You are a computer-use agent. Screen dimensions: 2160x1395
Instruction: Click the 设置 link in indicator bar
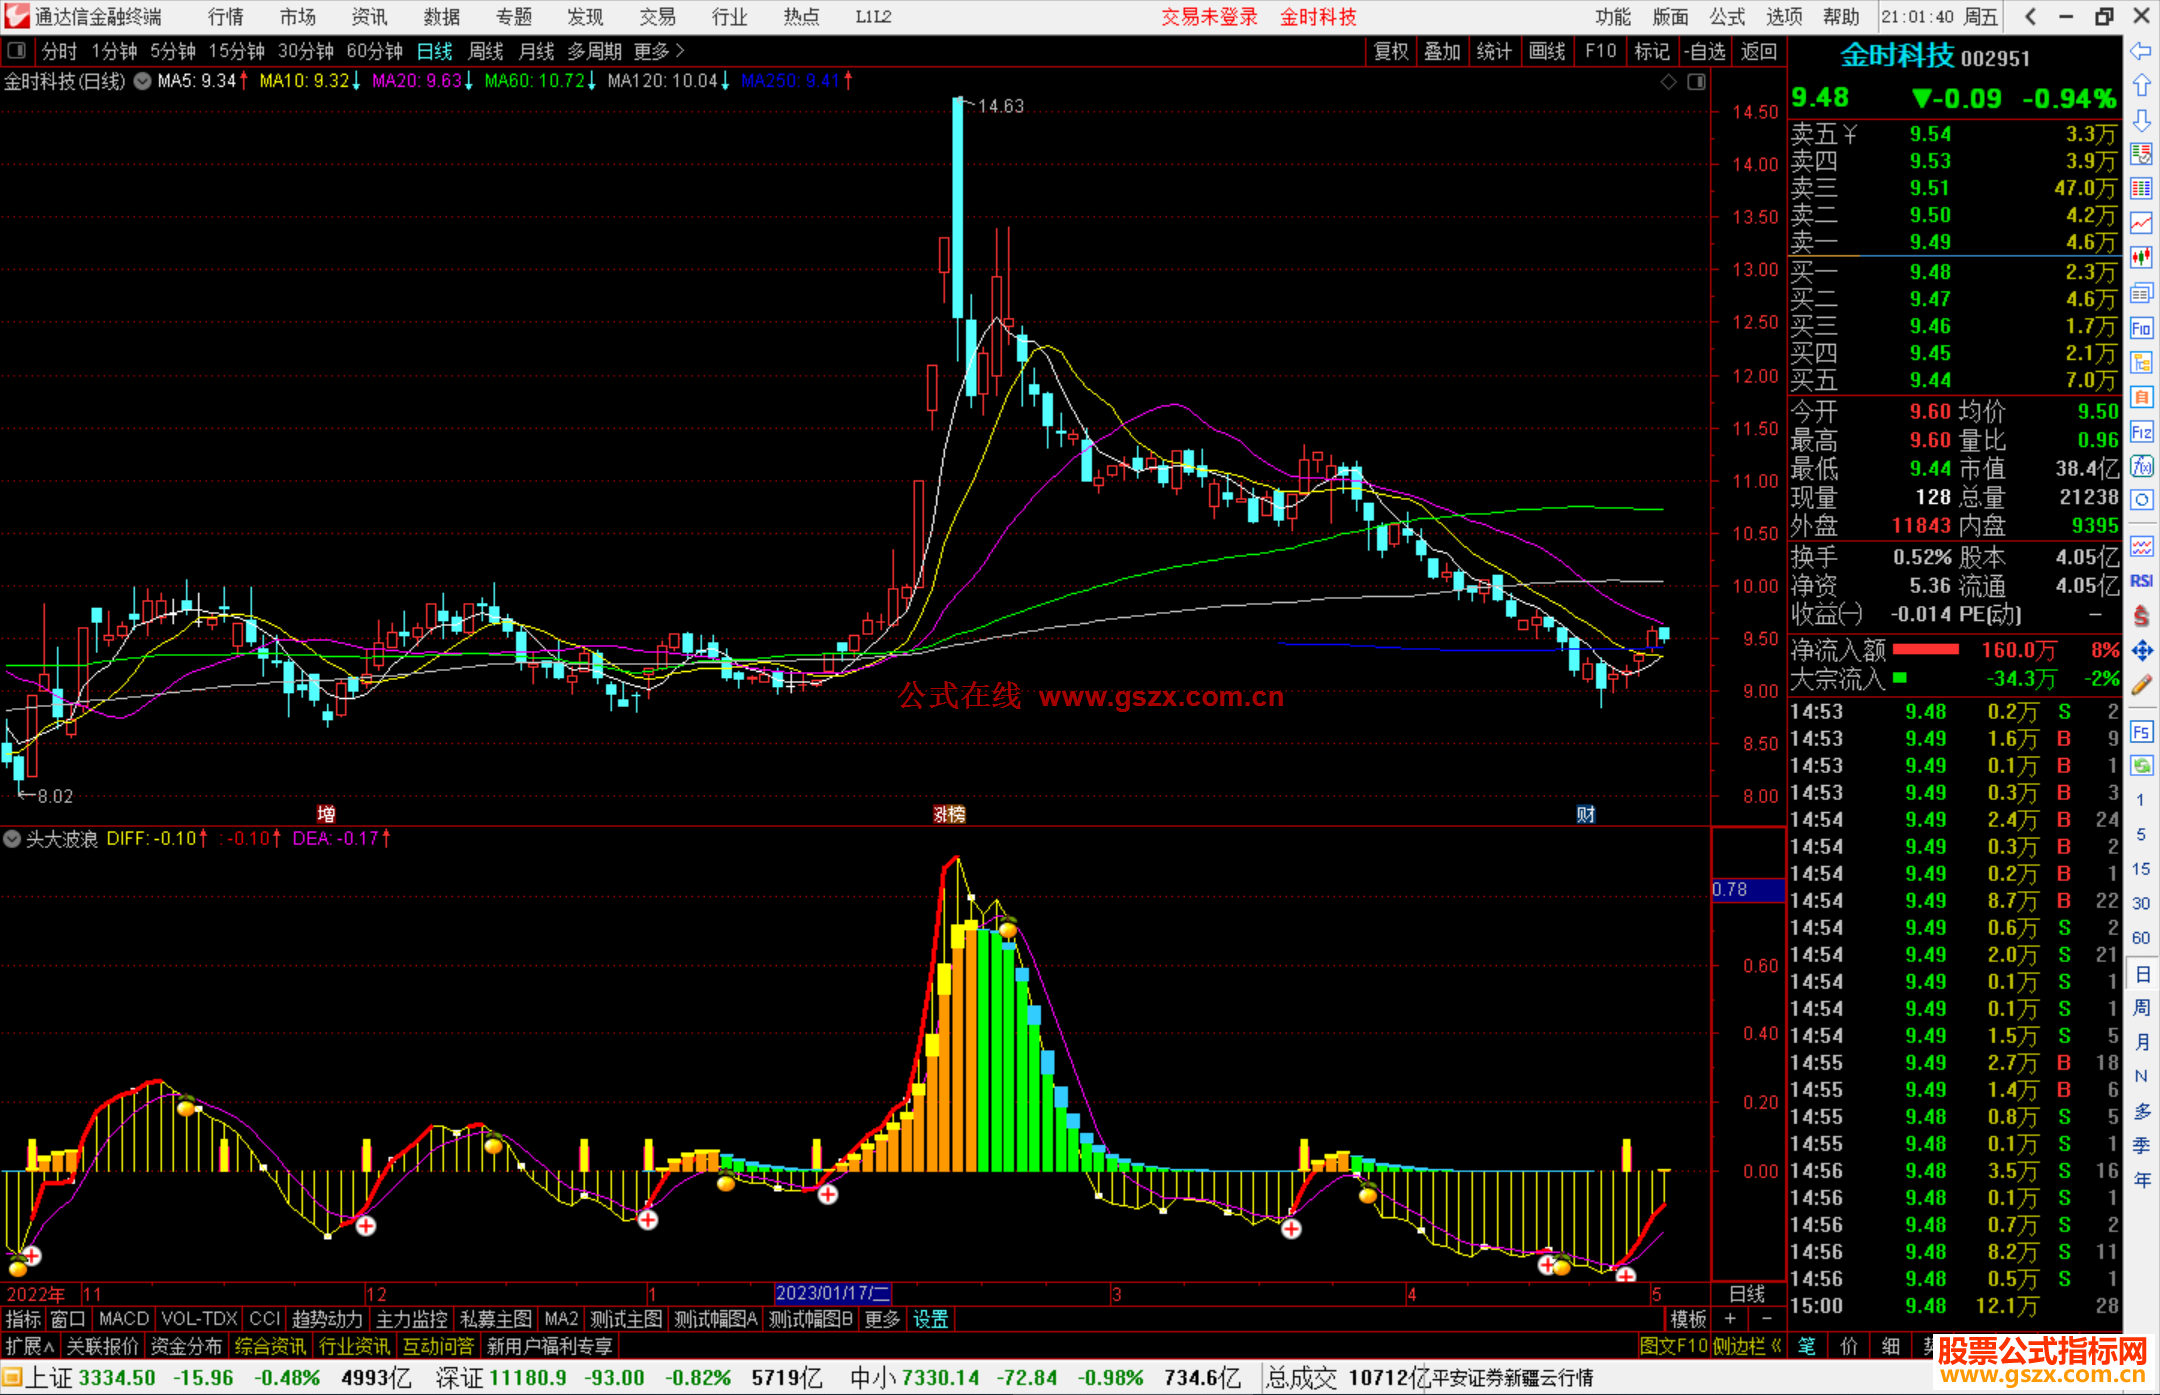tap(930, 1319)
